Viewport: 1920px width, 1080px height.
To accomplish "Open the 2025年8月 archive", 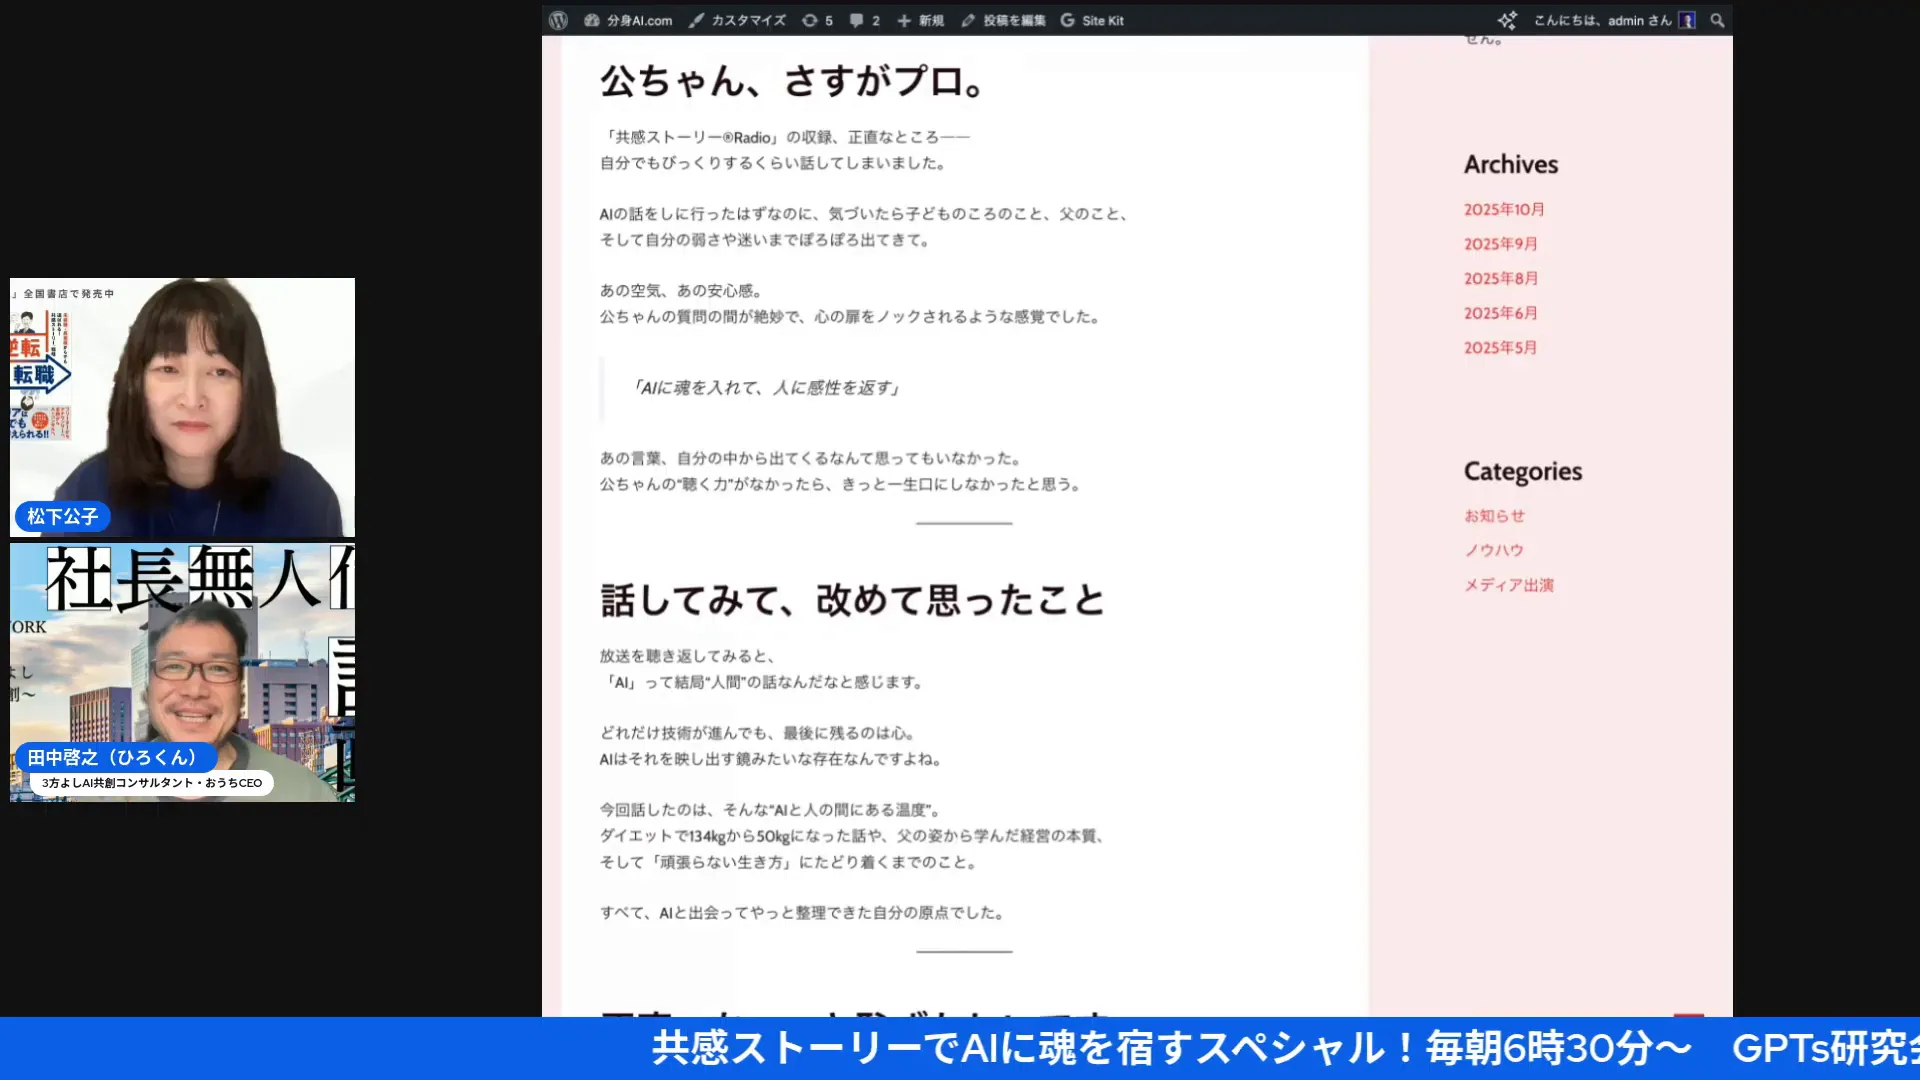I will tap(1499, 278).
